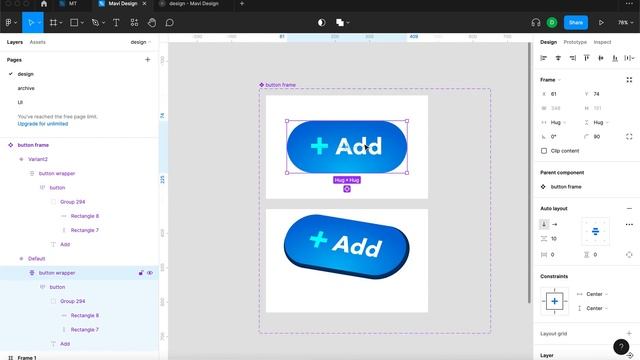Click independent corners icon

629,136
